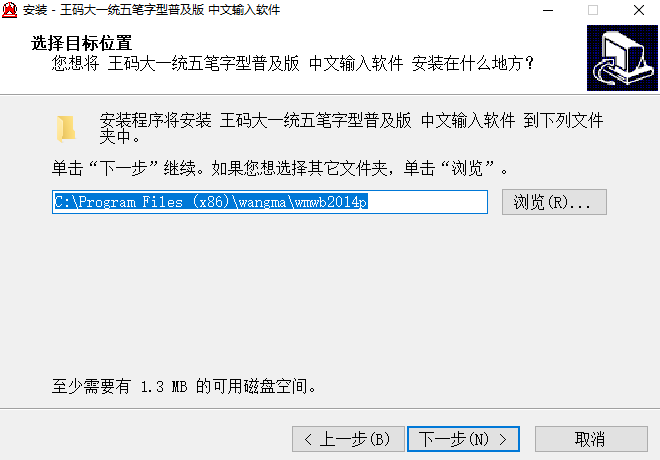Click the 选择目标位置 heading
660x460 pixels.
tap(81, 43)
